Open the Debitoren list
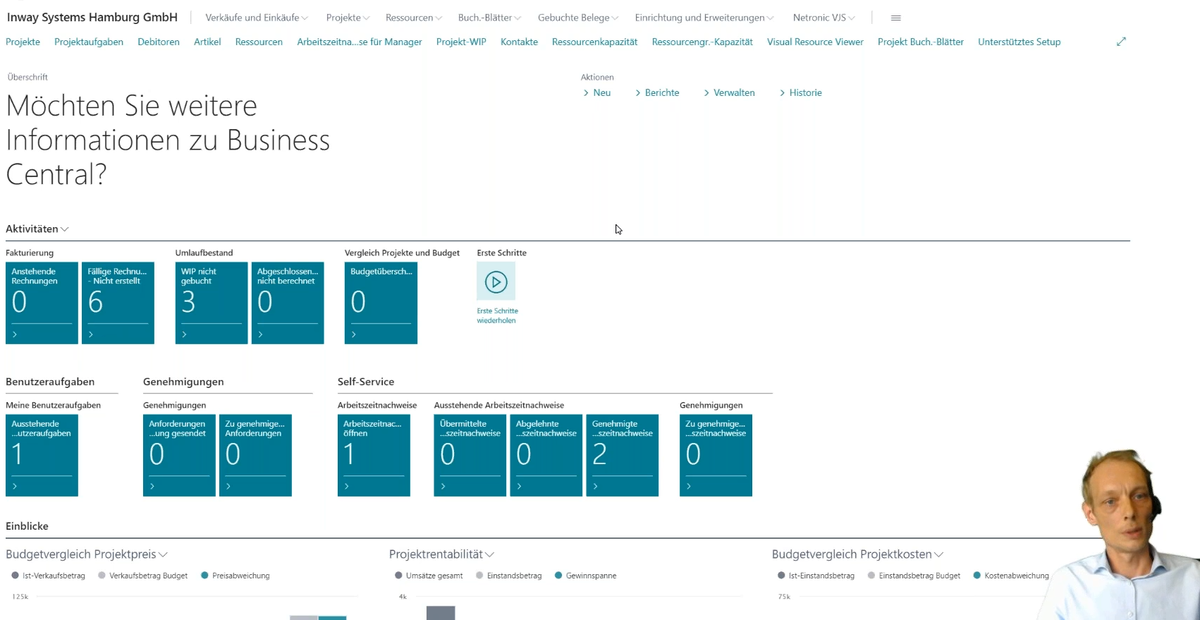 pyautogui.click(x=159, y=42)
